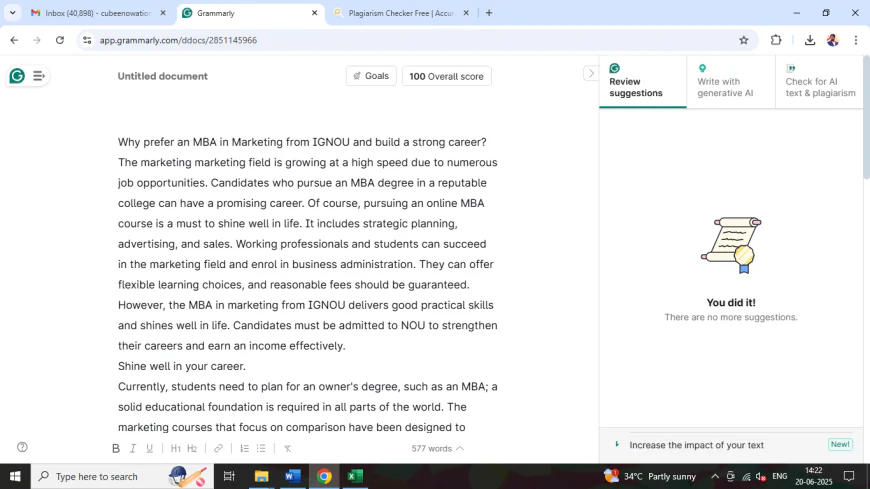Open Task View on the taskbar
Viewport: 870px width, 489px height.
[x=229, y=476]
